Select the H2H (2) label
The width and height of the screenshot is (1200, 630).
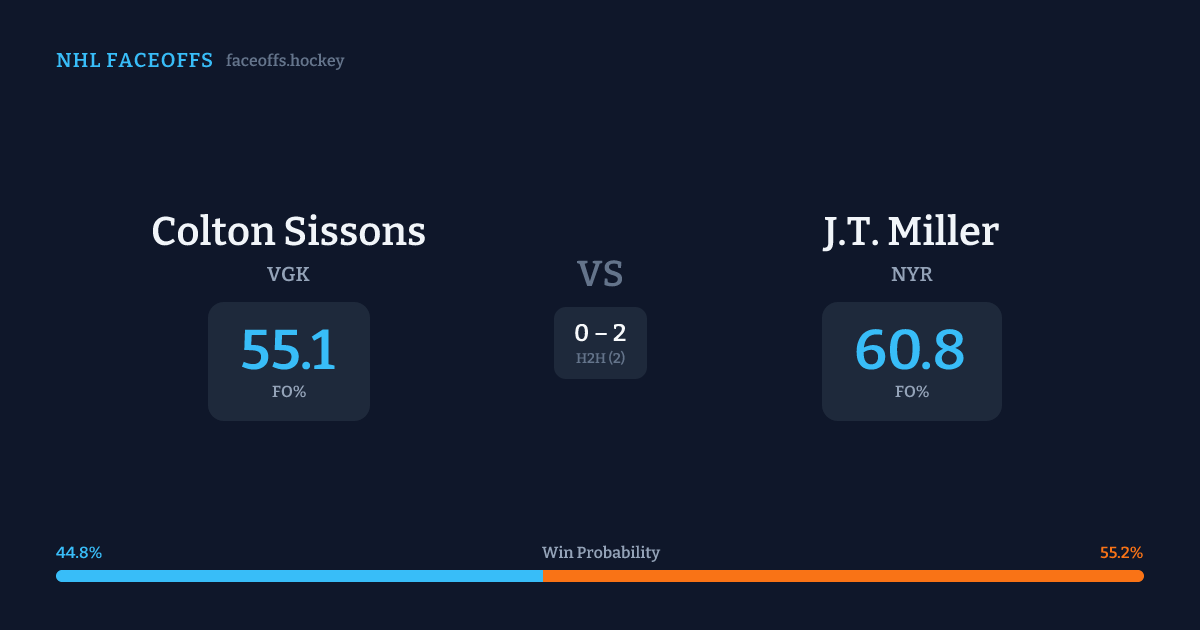click(x=600, y=358)
